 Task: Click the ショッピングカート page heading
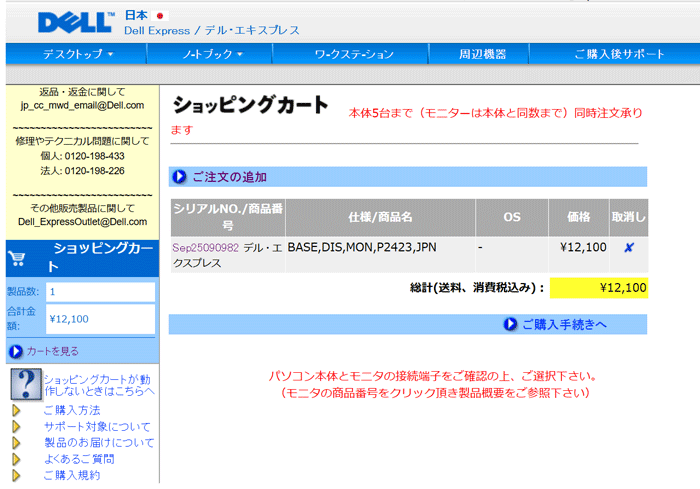click(250, 105)
